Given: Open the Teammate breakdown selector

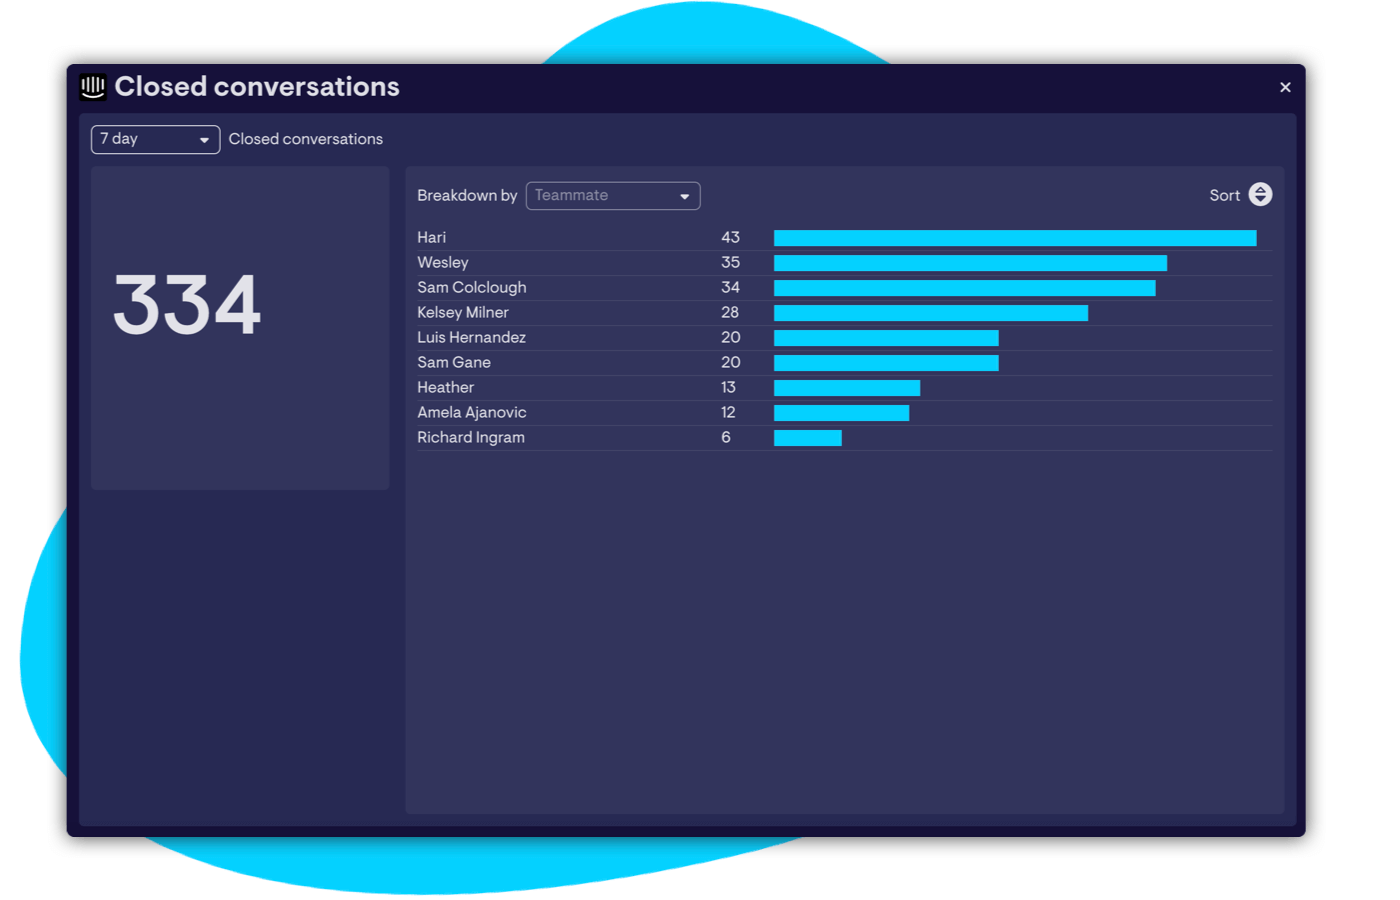Looking at the screenshot, I should pyautogui.click(x=613, y=195).
